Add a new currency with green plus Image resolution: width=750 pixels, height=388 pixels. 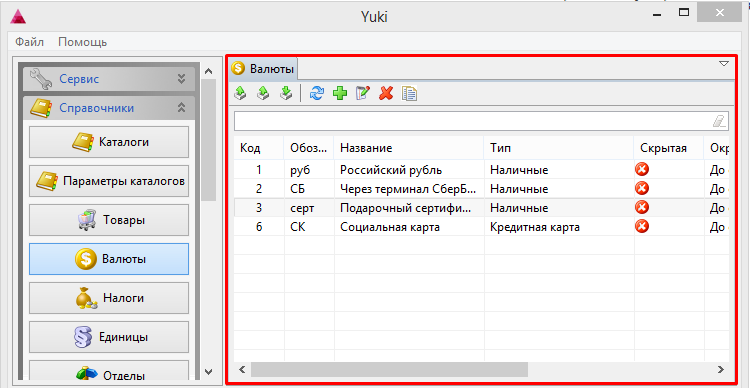340,93
